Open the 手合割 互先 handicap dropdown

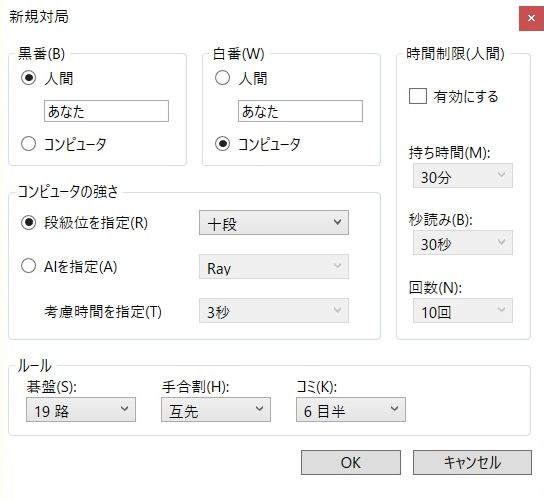(x=216, y=410)
